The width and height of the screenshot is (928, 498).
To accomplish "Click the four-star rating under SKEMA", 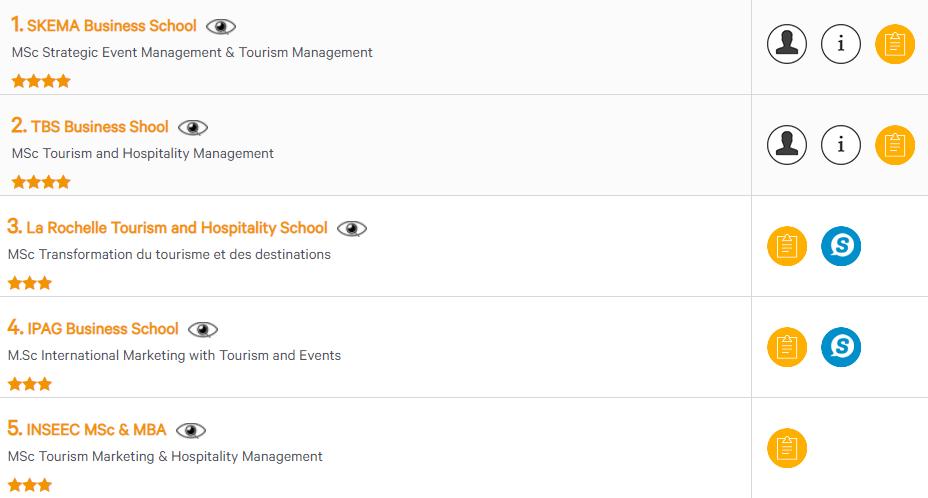I will pyautogui.click(x=41, y=81).
